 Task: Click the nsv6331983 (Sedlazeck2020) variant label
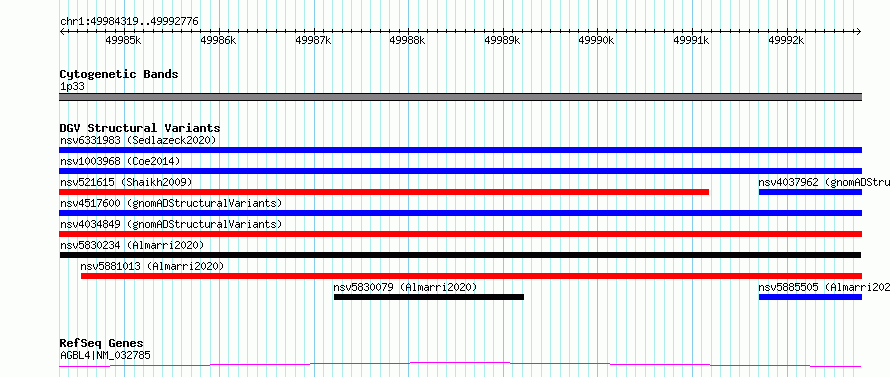coord(138,140)
